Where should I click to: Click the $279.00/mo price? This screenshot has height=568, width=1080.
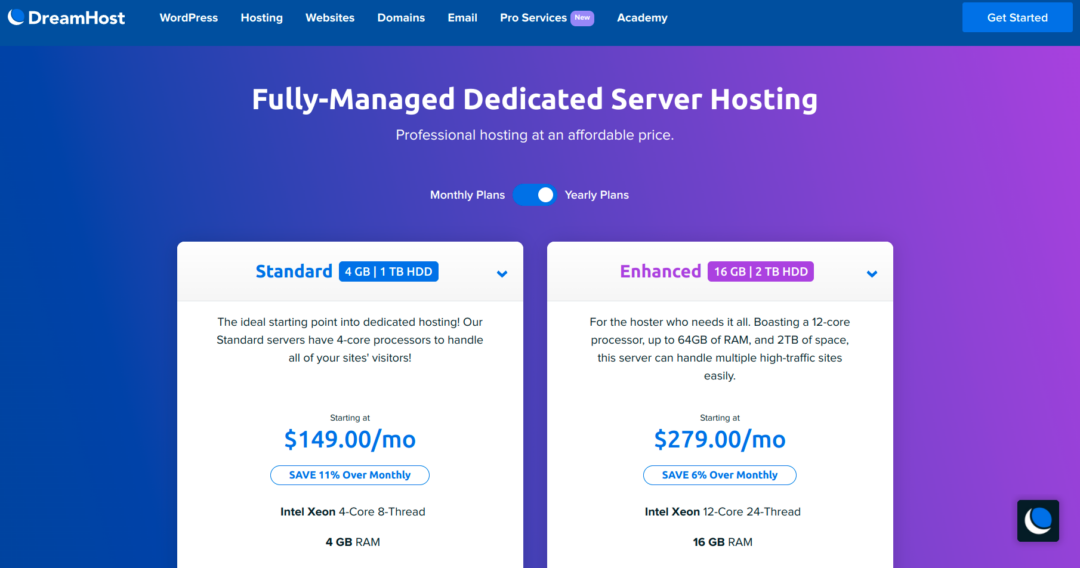click(x=720, y=439)
